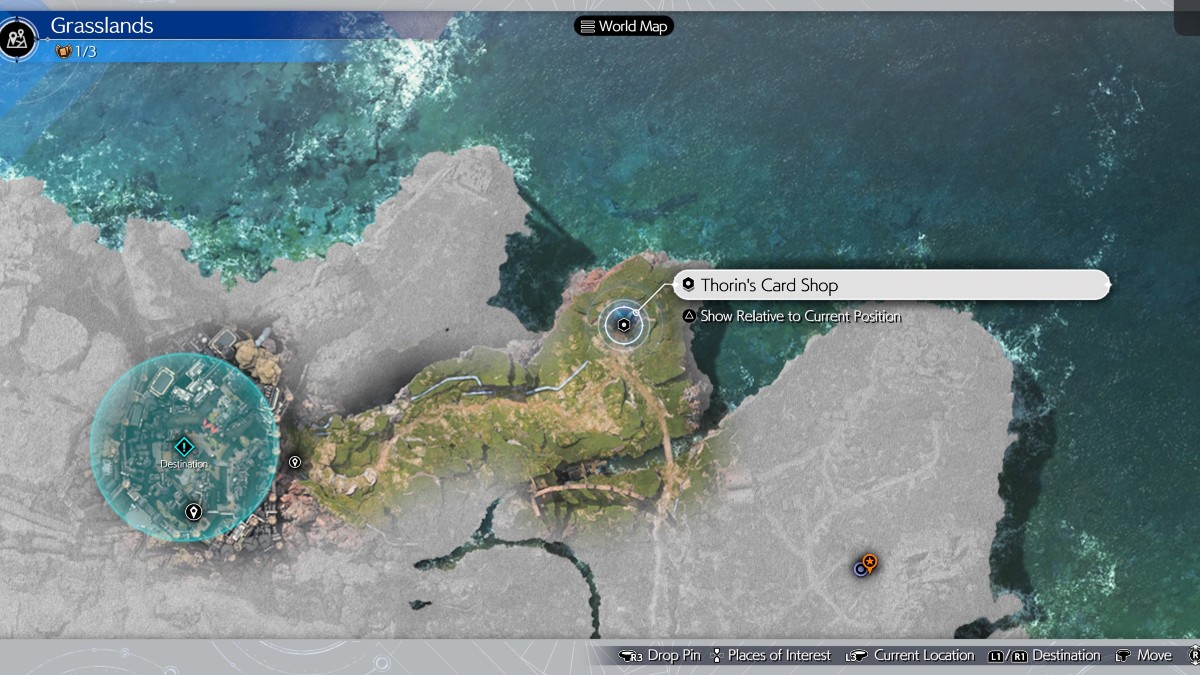Viewport: 1200px width, 675px height.
Task: Open the World Map view
Action: (x=624, y=26)
